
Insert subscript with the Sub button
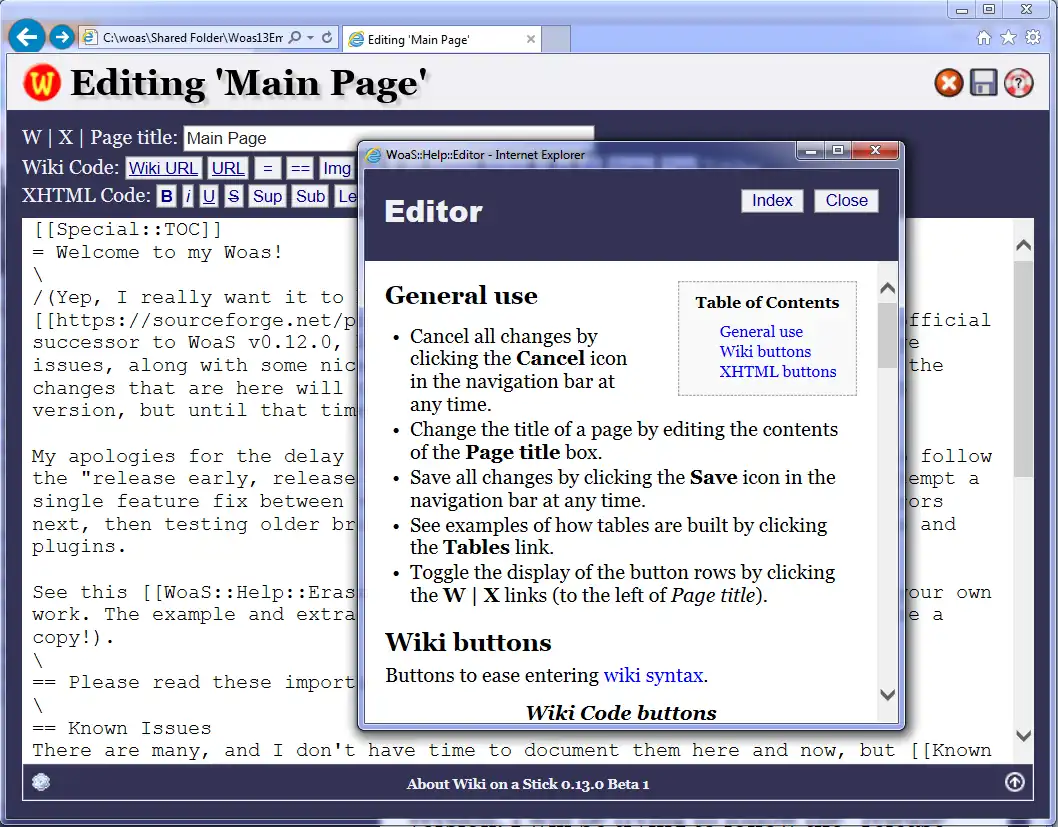[x=310, y=196]
